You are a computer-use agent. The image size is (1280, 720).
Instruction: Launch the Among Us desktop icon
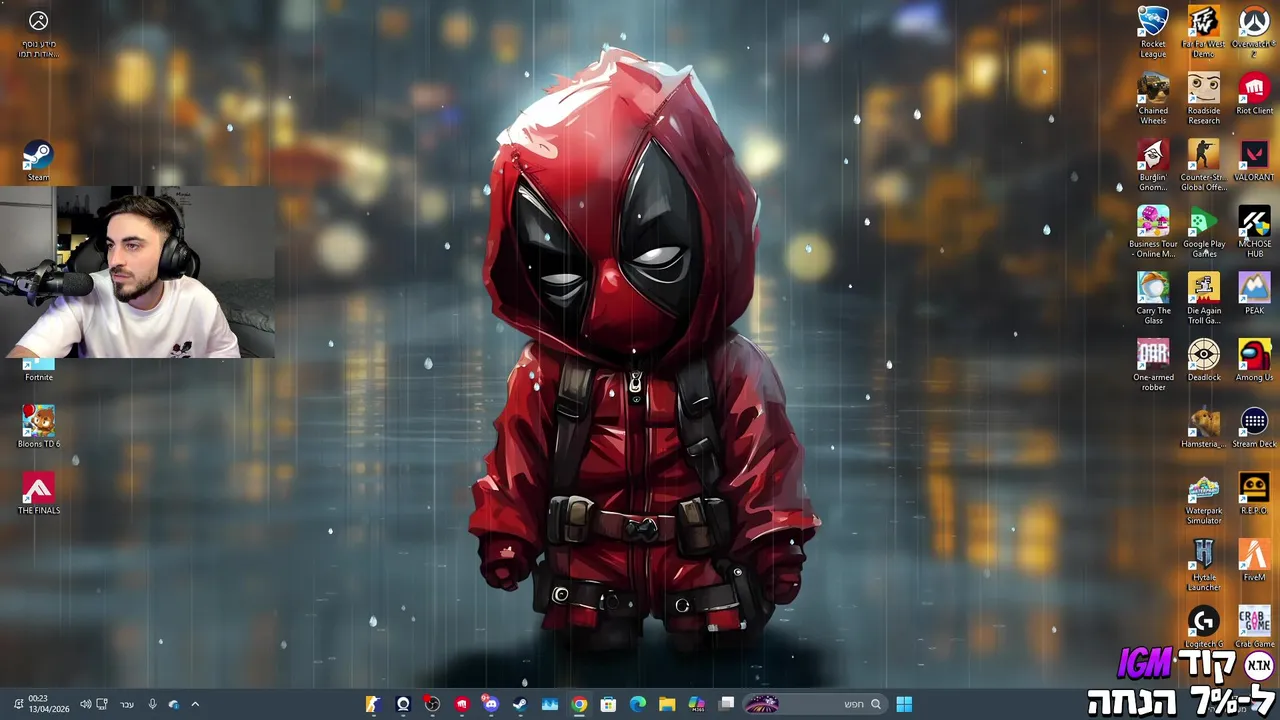pyautogui.click(x=1254, y=361)
